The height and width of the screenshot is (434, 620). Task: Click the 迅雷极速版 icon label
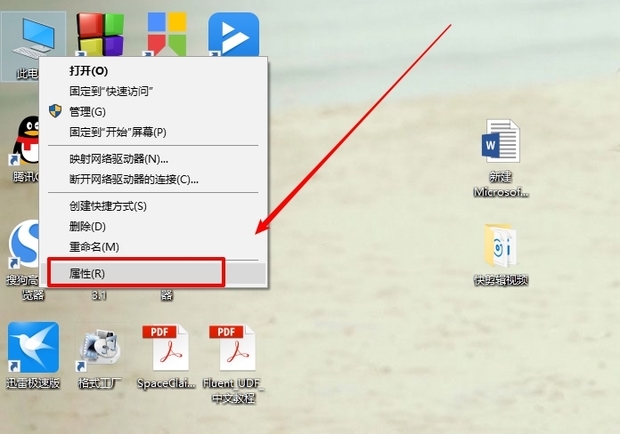coord(33,383)
